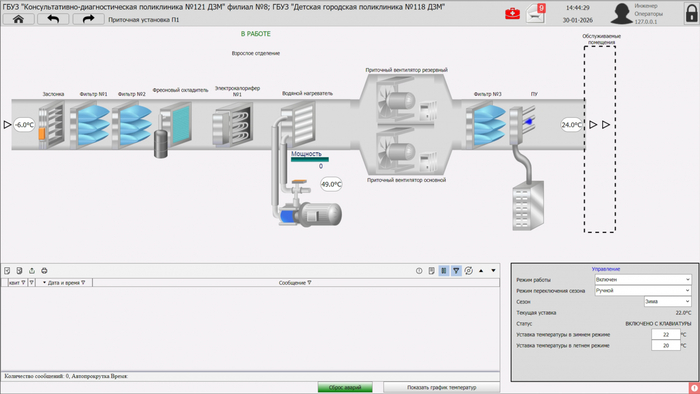The width and height of the screenshot is (700, 394).
Task: Click Показать график температур button
Action: pyautogui.click(x=442, y=387)
